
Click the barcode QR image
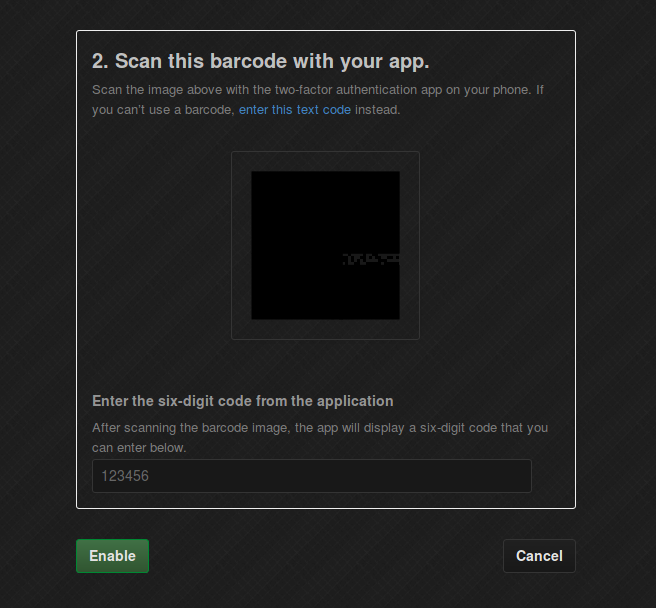tap(325, 245)
